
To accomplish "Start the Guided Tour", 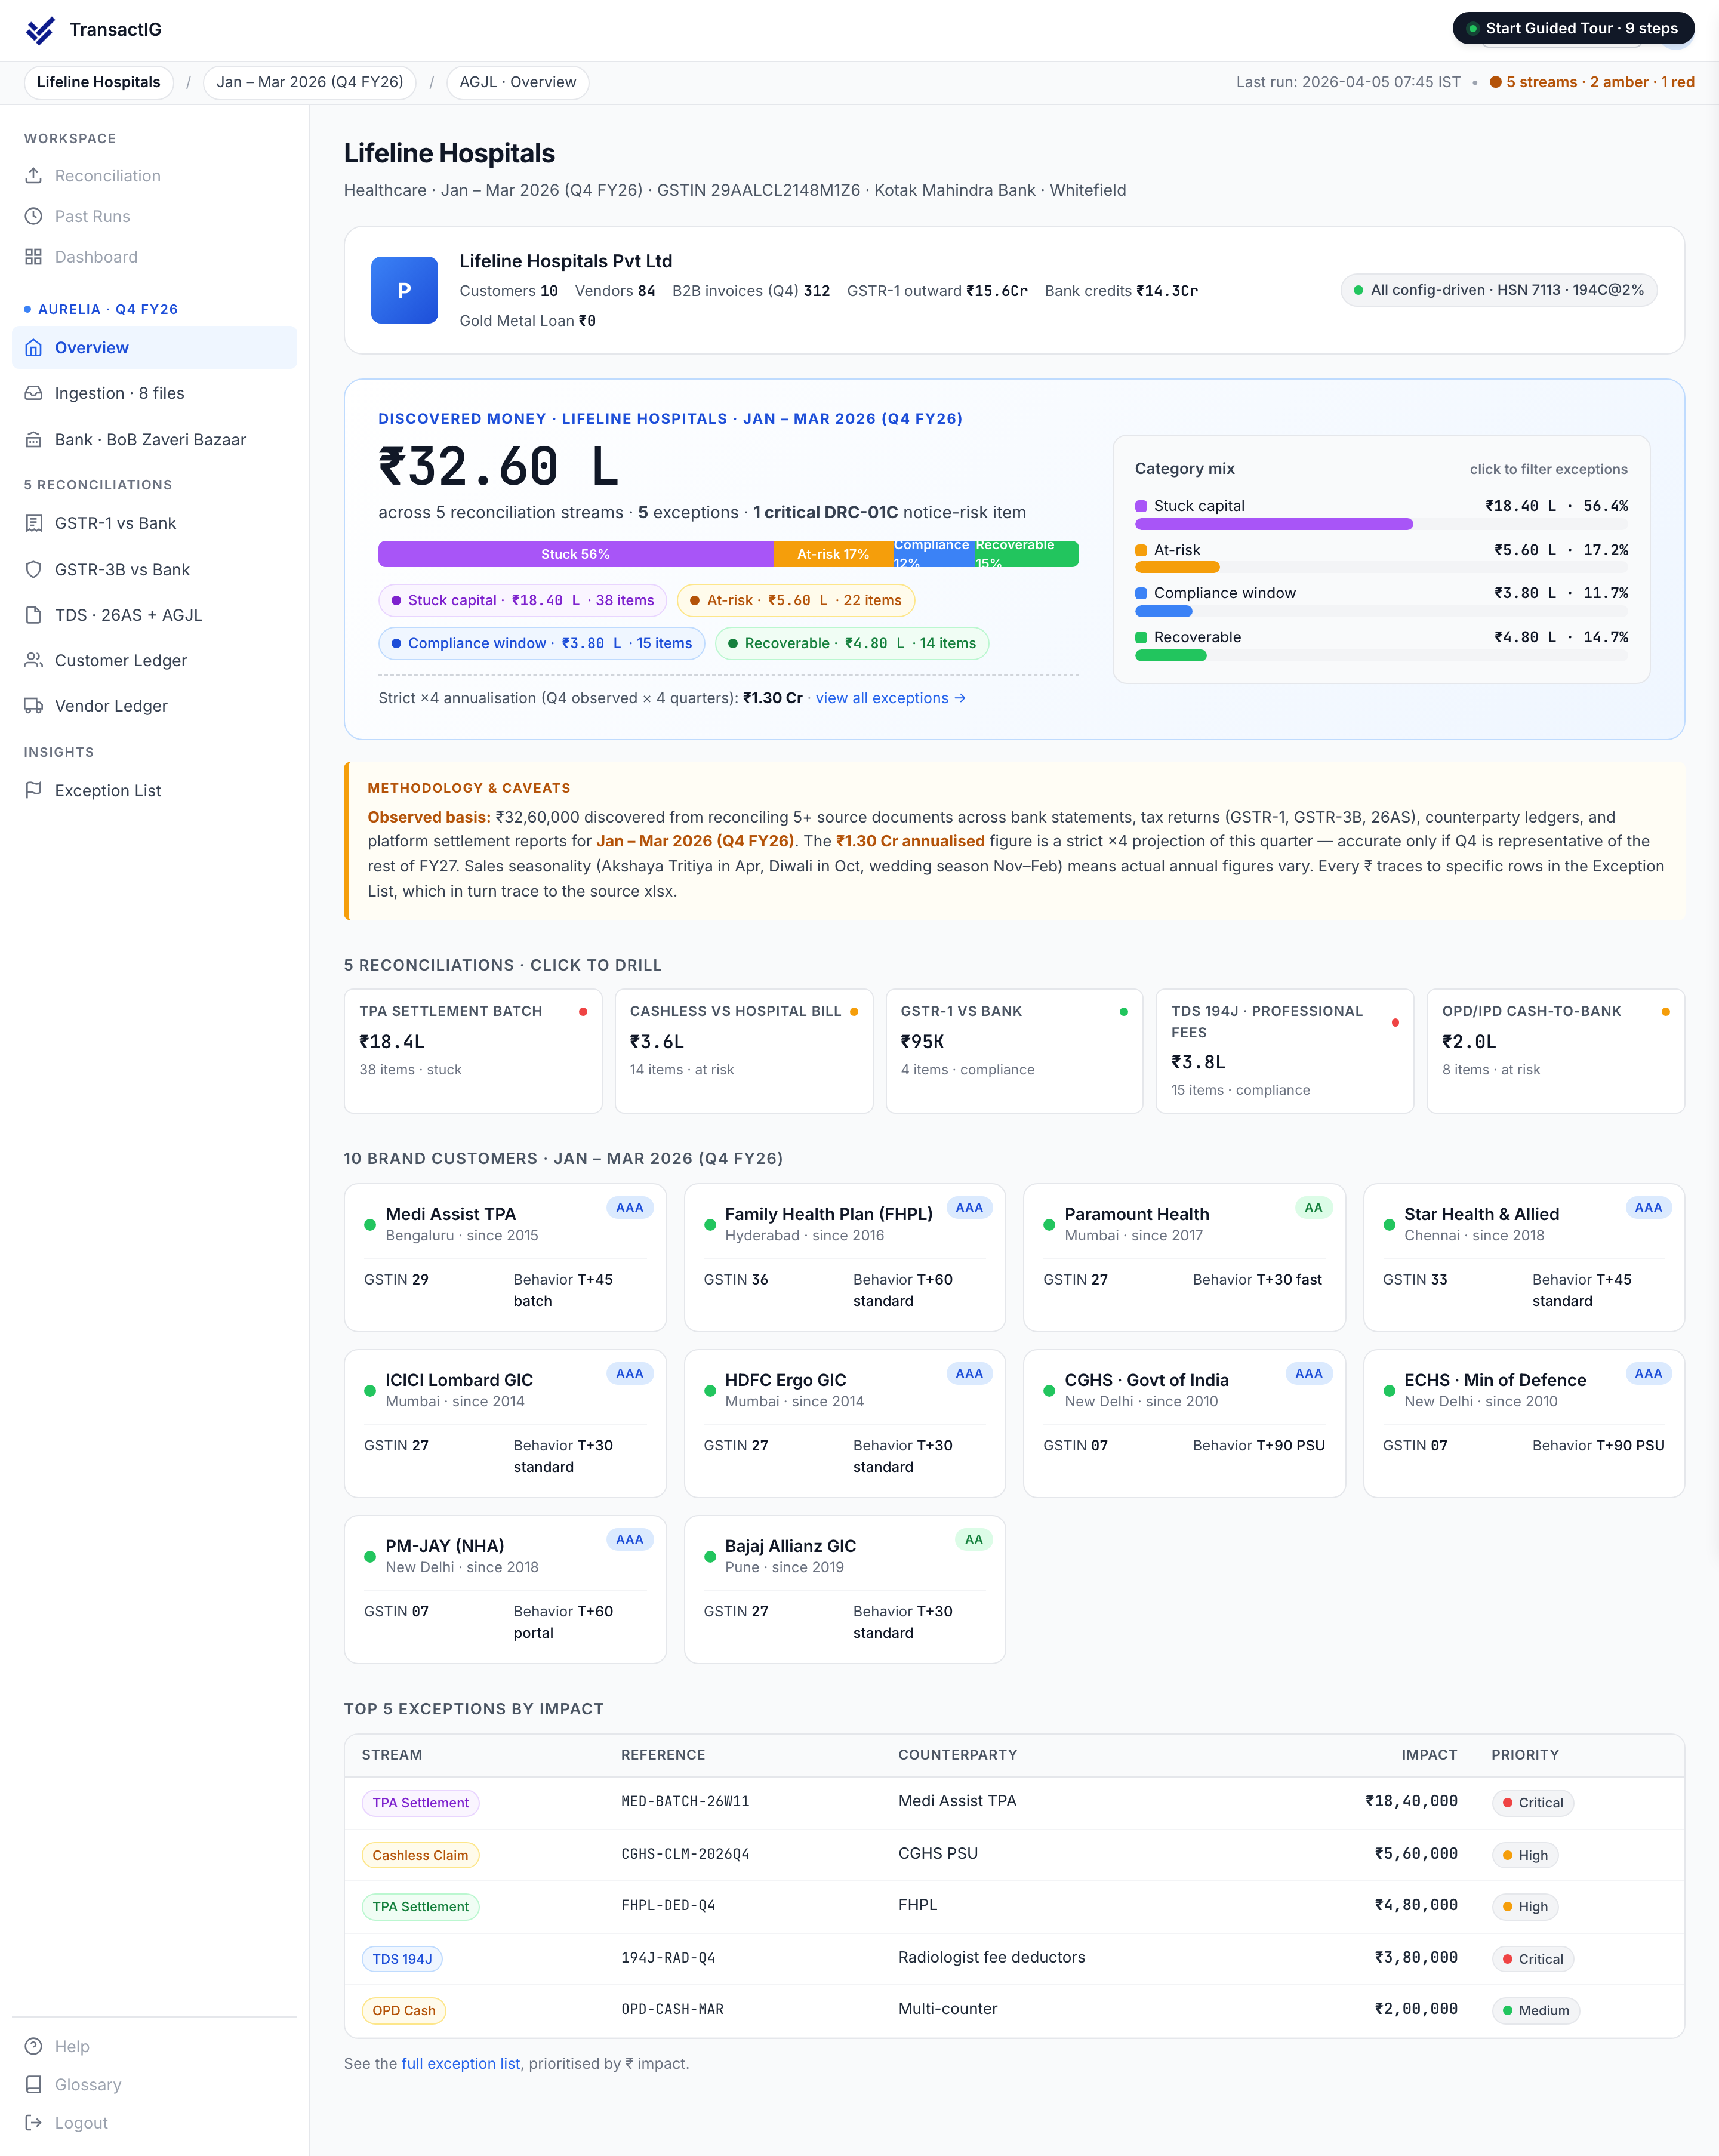I will pos(1573,28).
